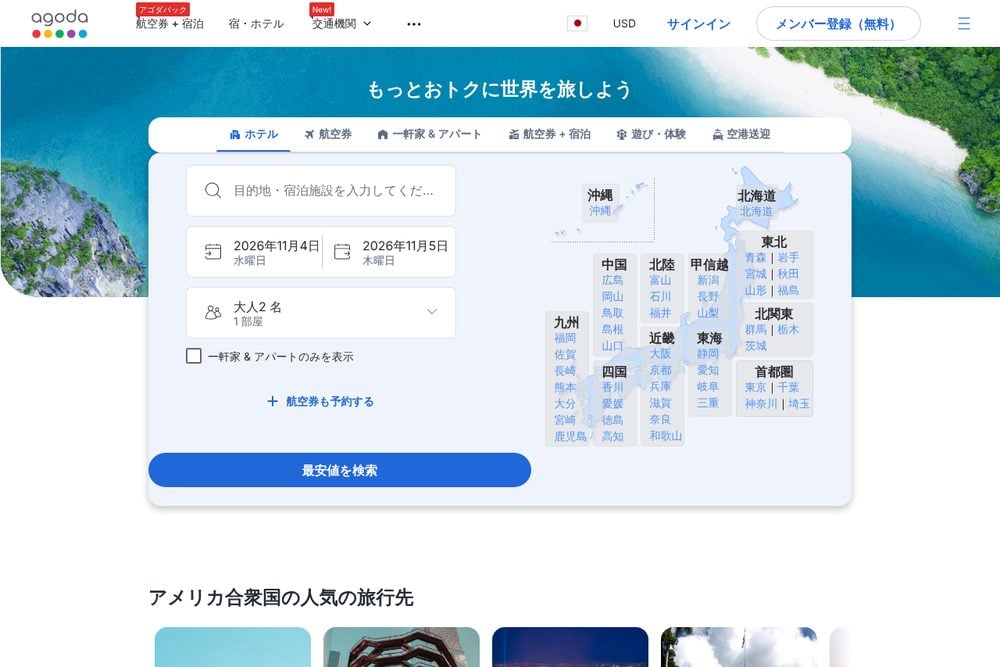Expand the 交通機関 menu
Image resolution: width=1000 pixels, height=667 pixels.
[x=341, y=24]
